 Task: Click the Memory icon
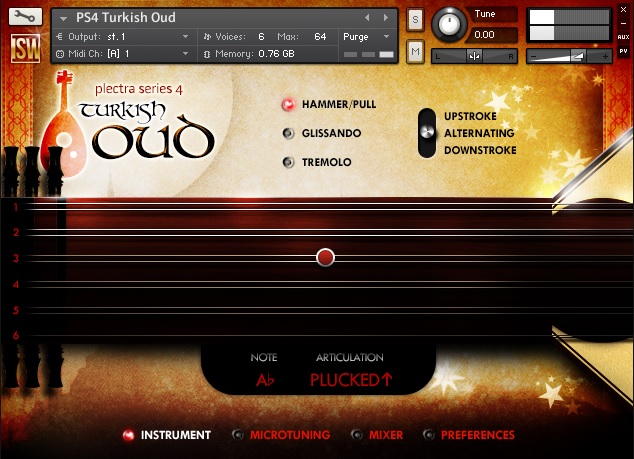(x=207, y=54)
